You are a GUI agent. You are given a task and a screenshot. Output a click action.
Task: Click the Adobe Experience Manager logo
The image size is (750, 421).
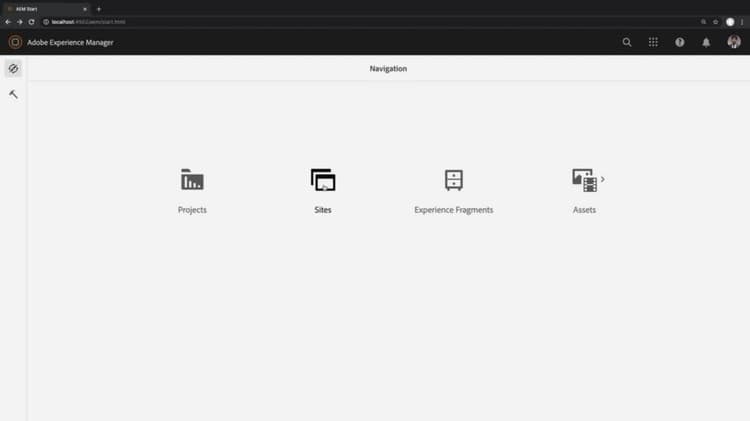point(15,42)
